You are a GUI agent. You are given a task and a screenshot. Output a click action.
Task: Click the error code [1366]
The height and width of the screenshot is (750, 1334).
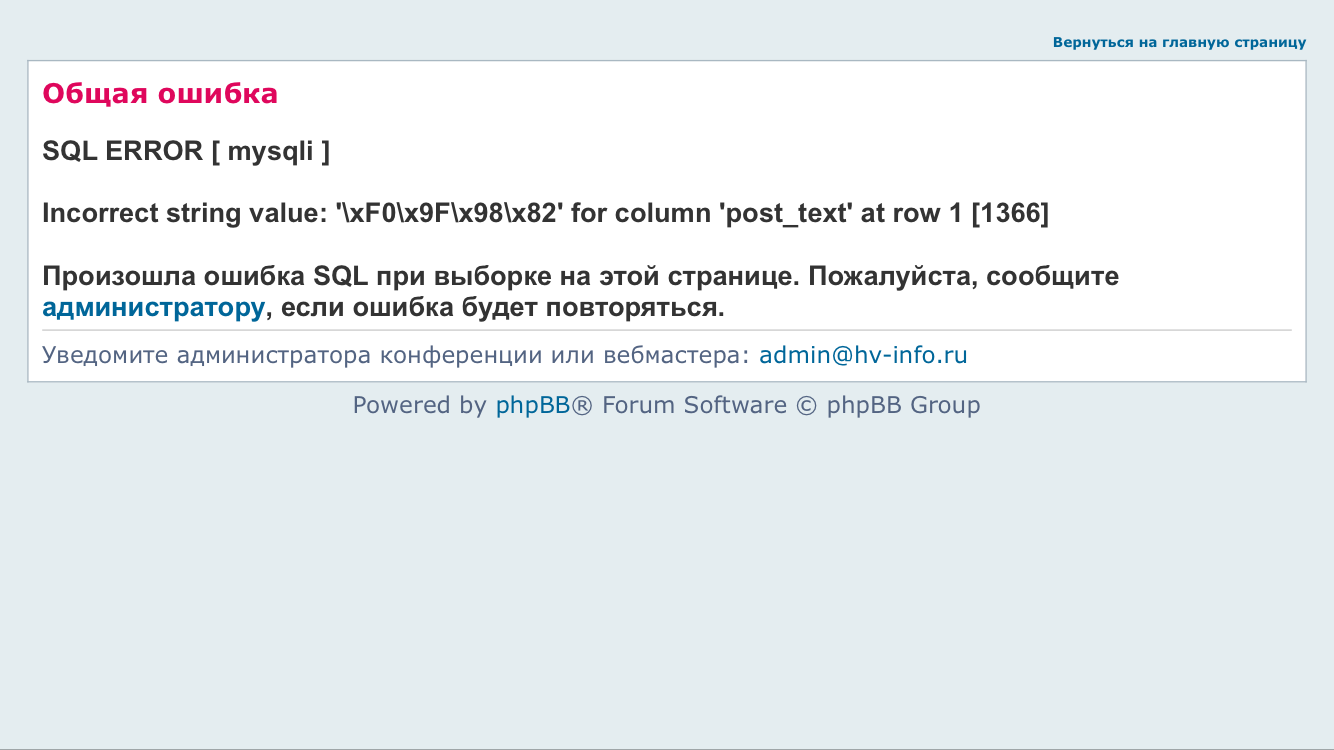[x=1010, y=213]
